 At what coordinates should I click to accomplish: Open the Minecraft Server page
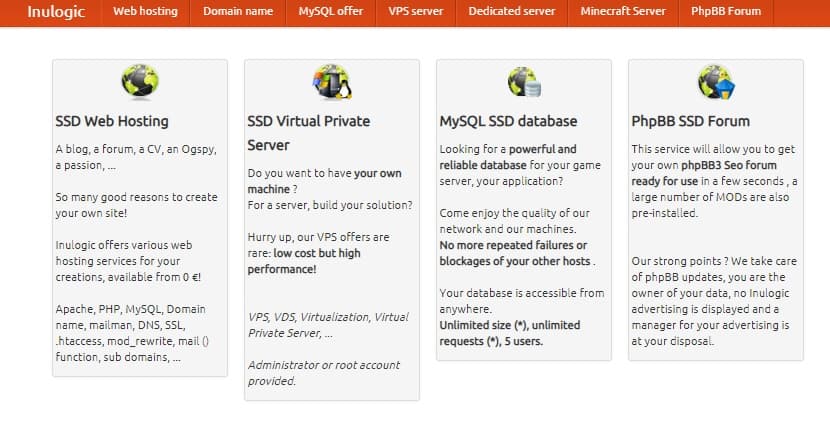tap(623, 11)
